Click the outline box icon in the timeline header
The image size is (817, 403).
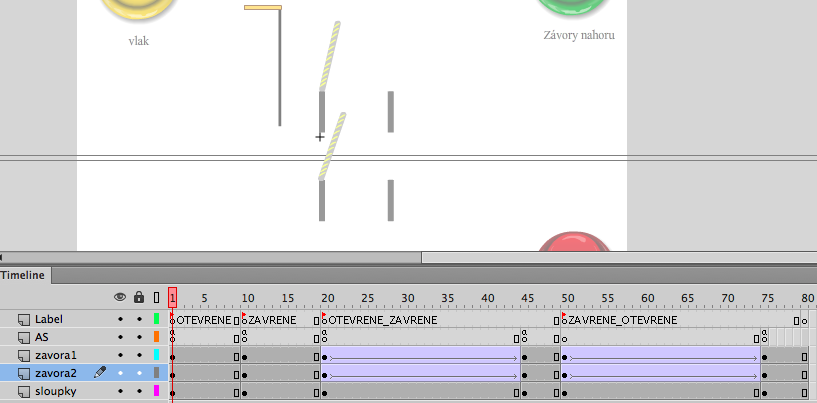click(x=156, y=298)
